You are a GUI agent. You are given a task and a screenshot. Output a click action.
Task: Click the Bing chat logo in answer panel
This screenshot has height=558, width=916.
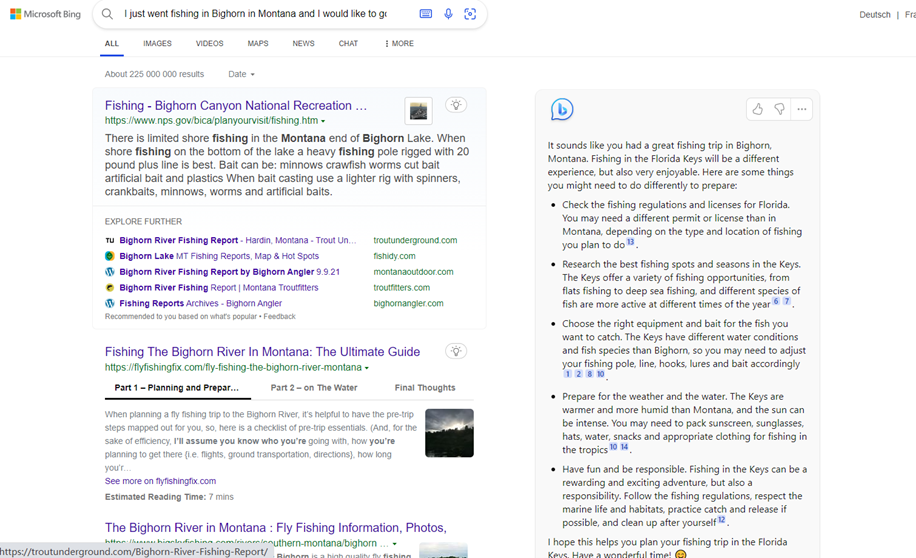click(x=562, y=109)
